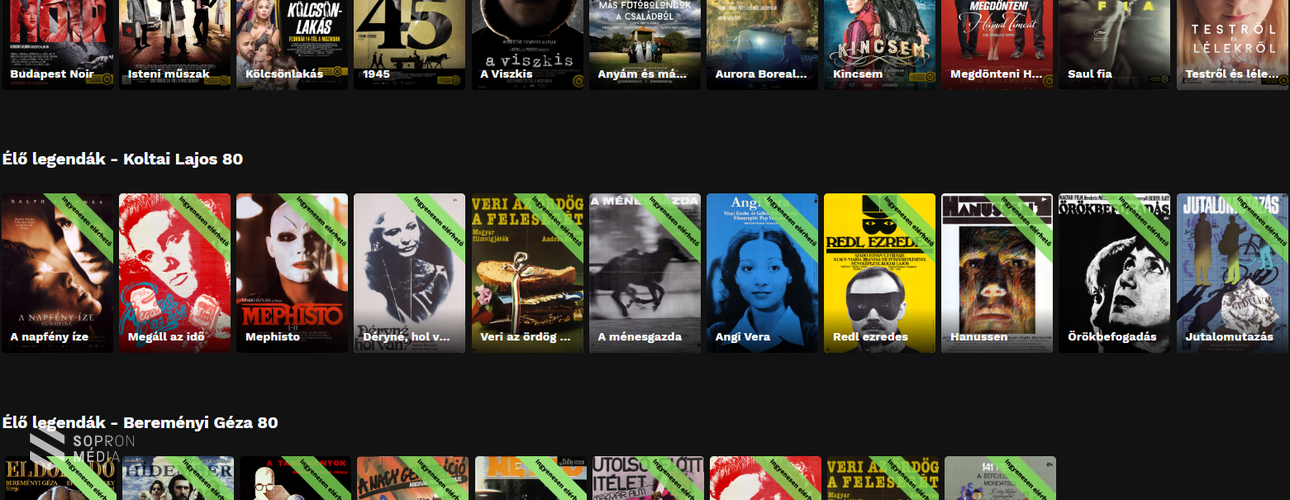Choose the Örökbefogadás movie poster
1290x500 pixels.
click(1114, 272)
